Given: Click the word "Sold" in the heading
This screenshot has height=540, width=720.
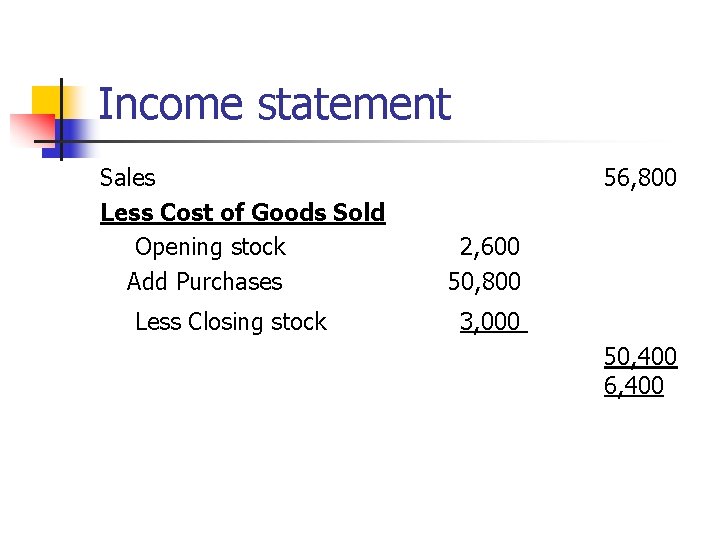Looking at the screenshot, I should click(358, 213).
